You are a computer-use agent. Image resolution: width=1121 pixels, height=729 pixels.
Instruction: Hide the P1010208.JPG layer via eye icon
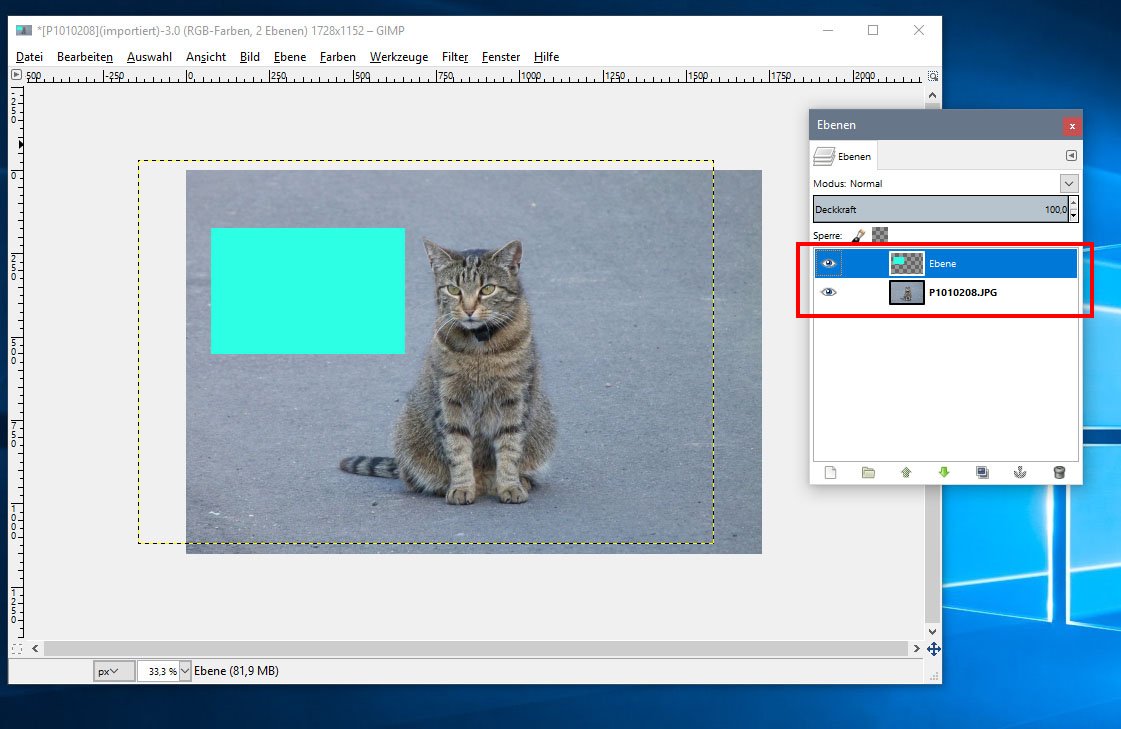click(x=828, y=292)
